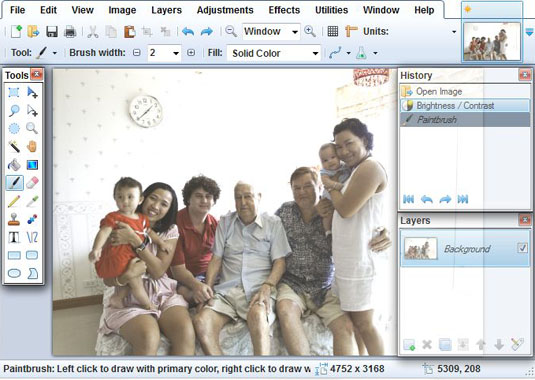Viewport: 535px width, 380px height.
Task: Select the Ellipse Select tool
Action: pyautogui.click(x=14, y=129)
